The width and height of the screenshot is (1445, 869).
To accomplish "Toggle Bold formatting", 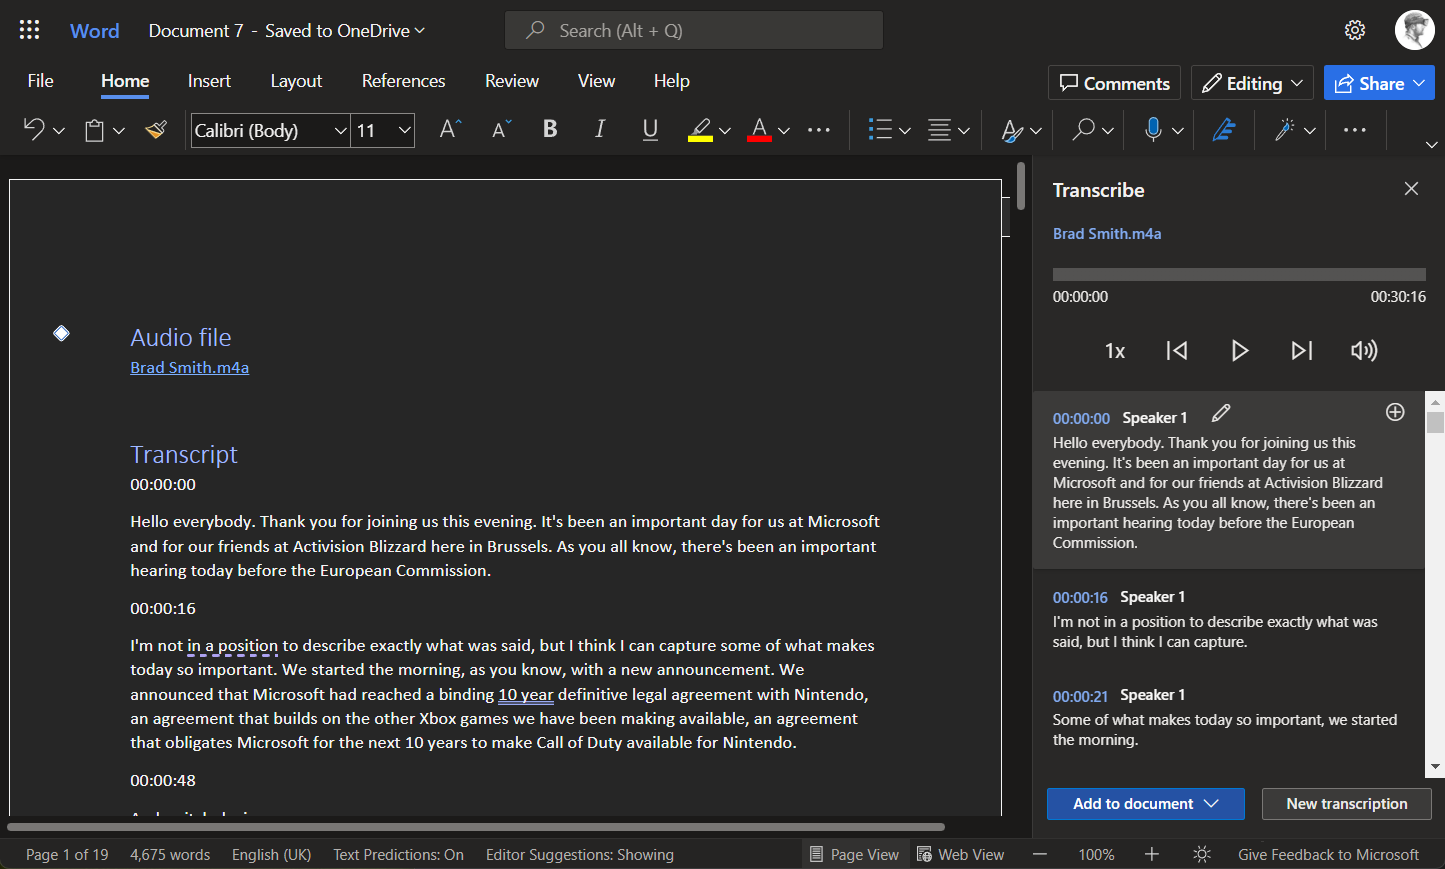I will click(x=550, y=129).
